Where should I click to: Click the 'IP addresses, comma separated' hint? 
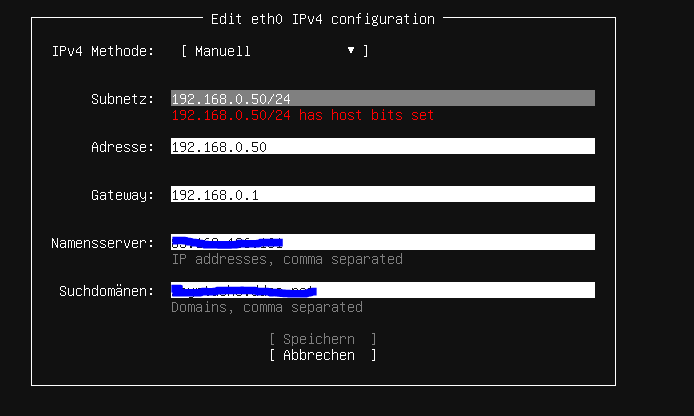pos(287,259)
